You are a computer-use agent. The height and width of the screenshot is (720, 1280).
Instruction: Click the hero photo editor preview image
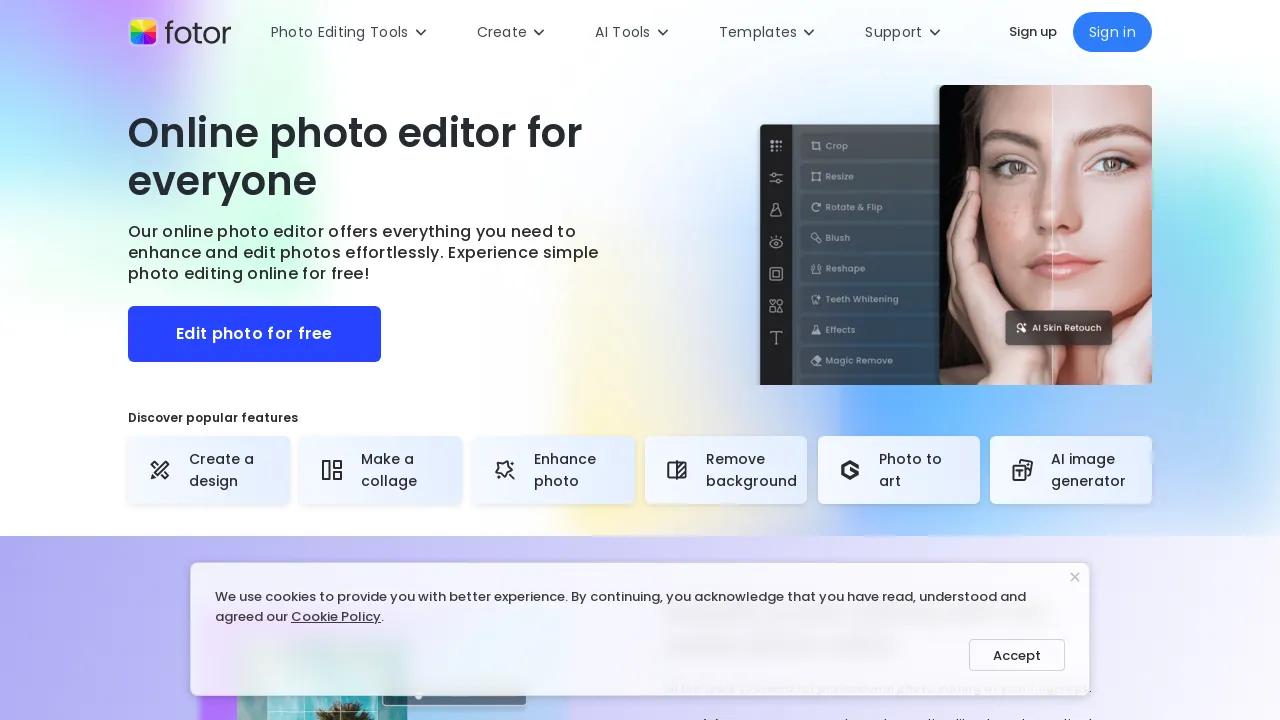point(956,235)
